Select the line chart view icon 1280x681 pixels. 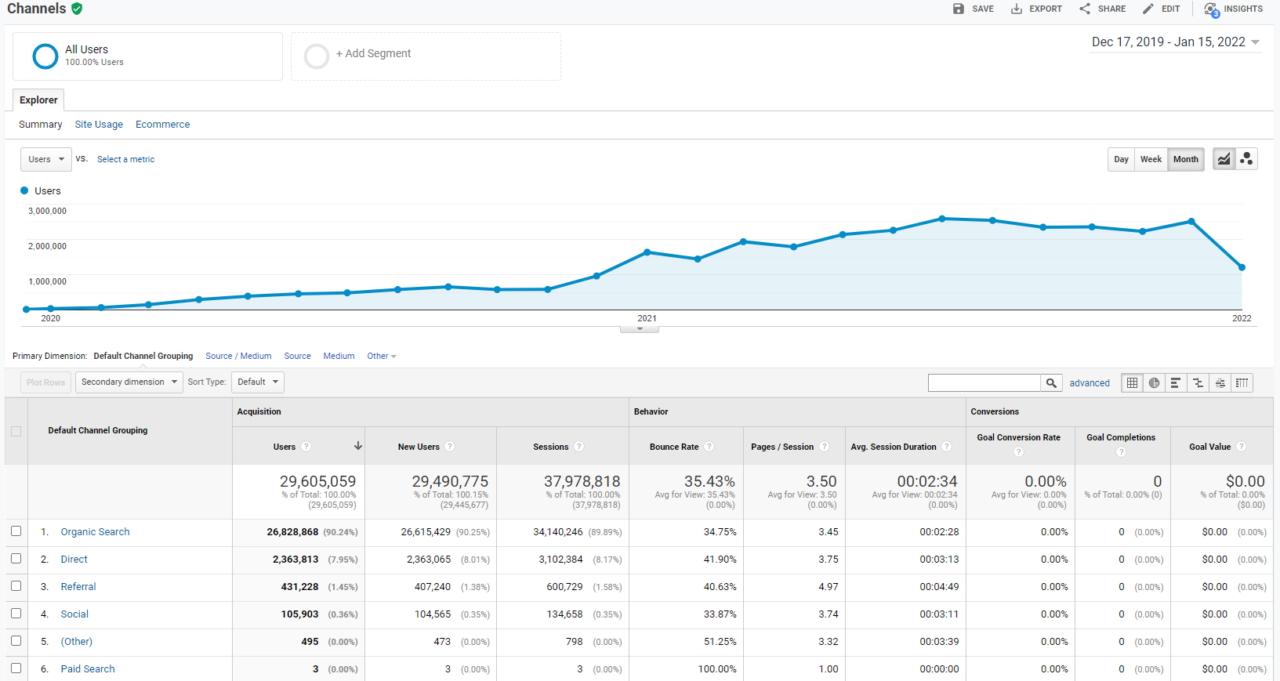coord(1223,159)
